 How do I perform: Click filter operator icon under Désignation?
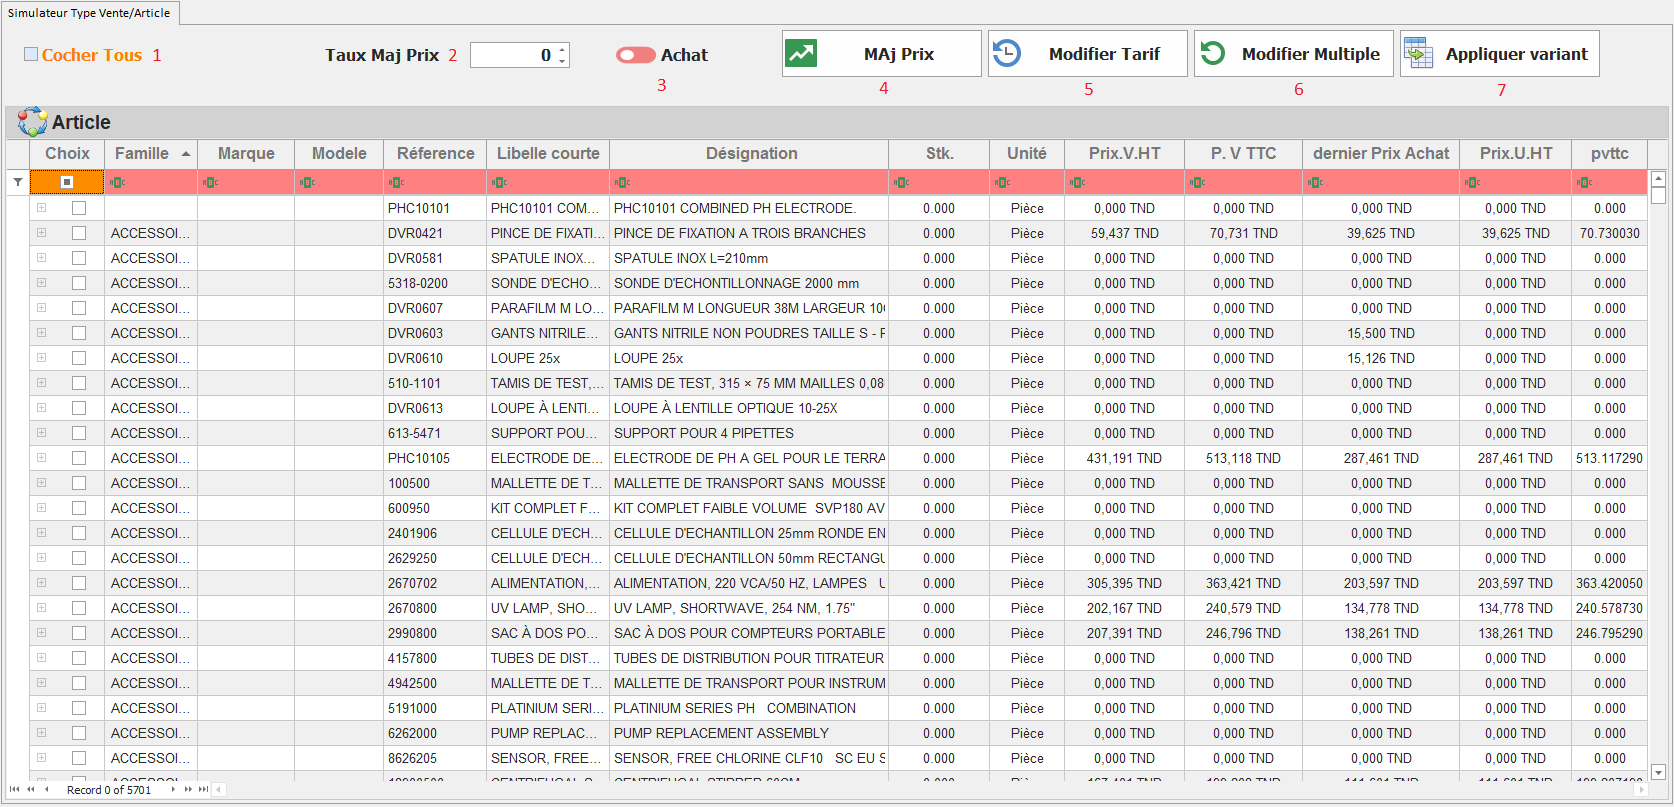622,182
